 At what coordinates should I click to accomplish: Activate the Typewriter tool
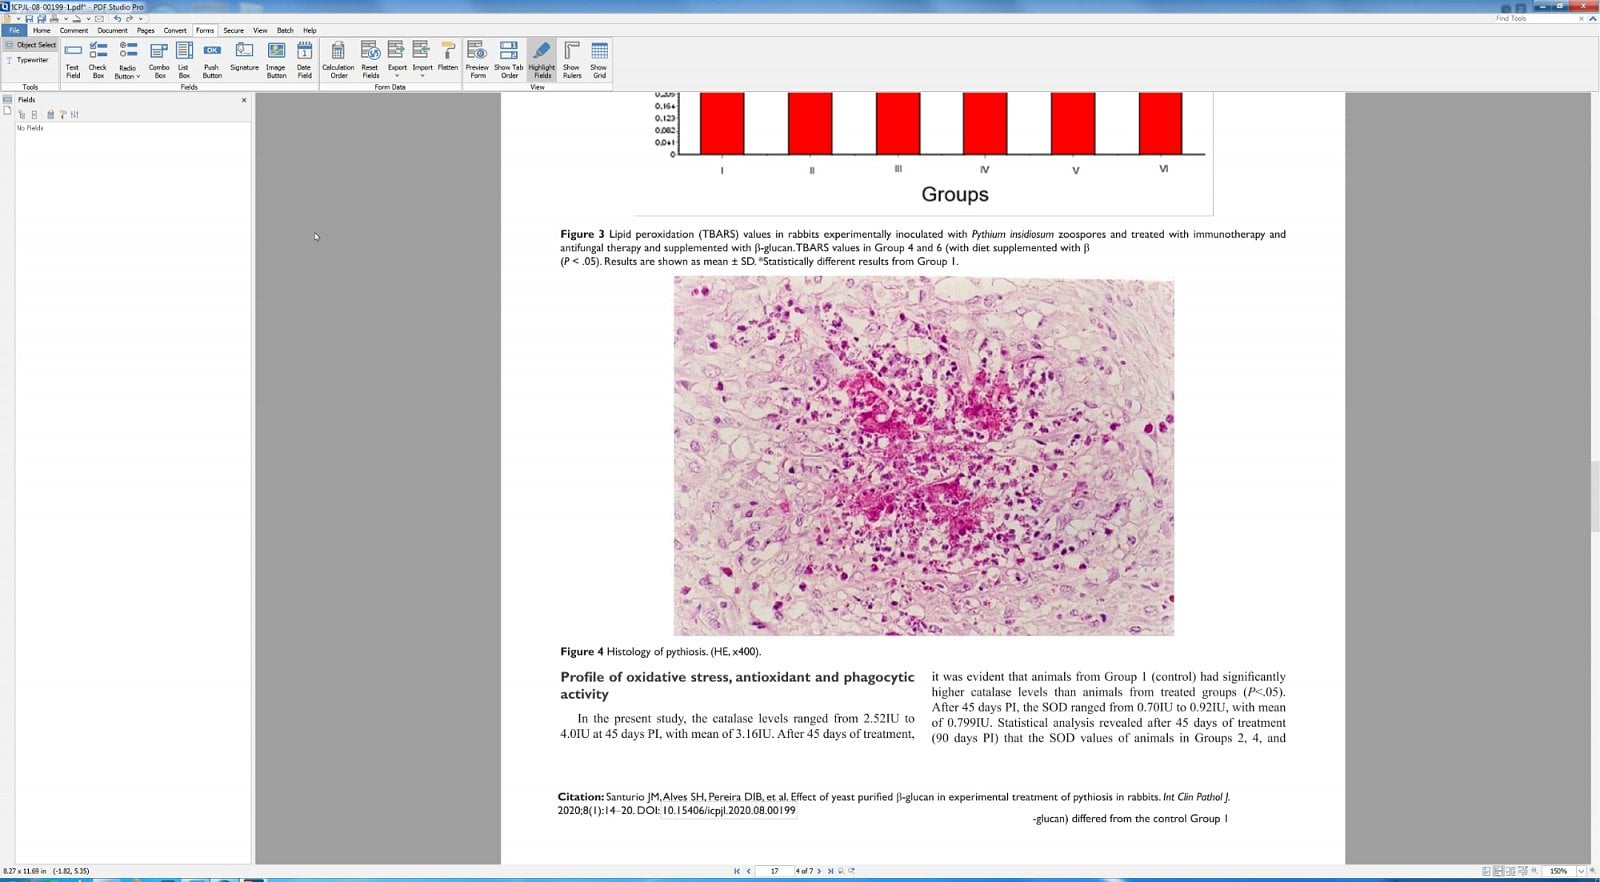[28, 60]
